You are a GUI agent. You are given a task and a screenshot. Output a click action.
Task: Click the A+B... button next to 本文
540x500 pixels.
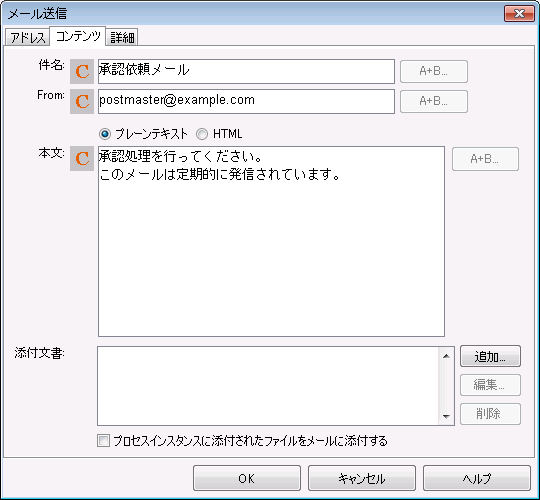tap(485, 159)
